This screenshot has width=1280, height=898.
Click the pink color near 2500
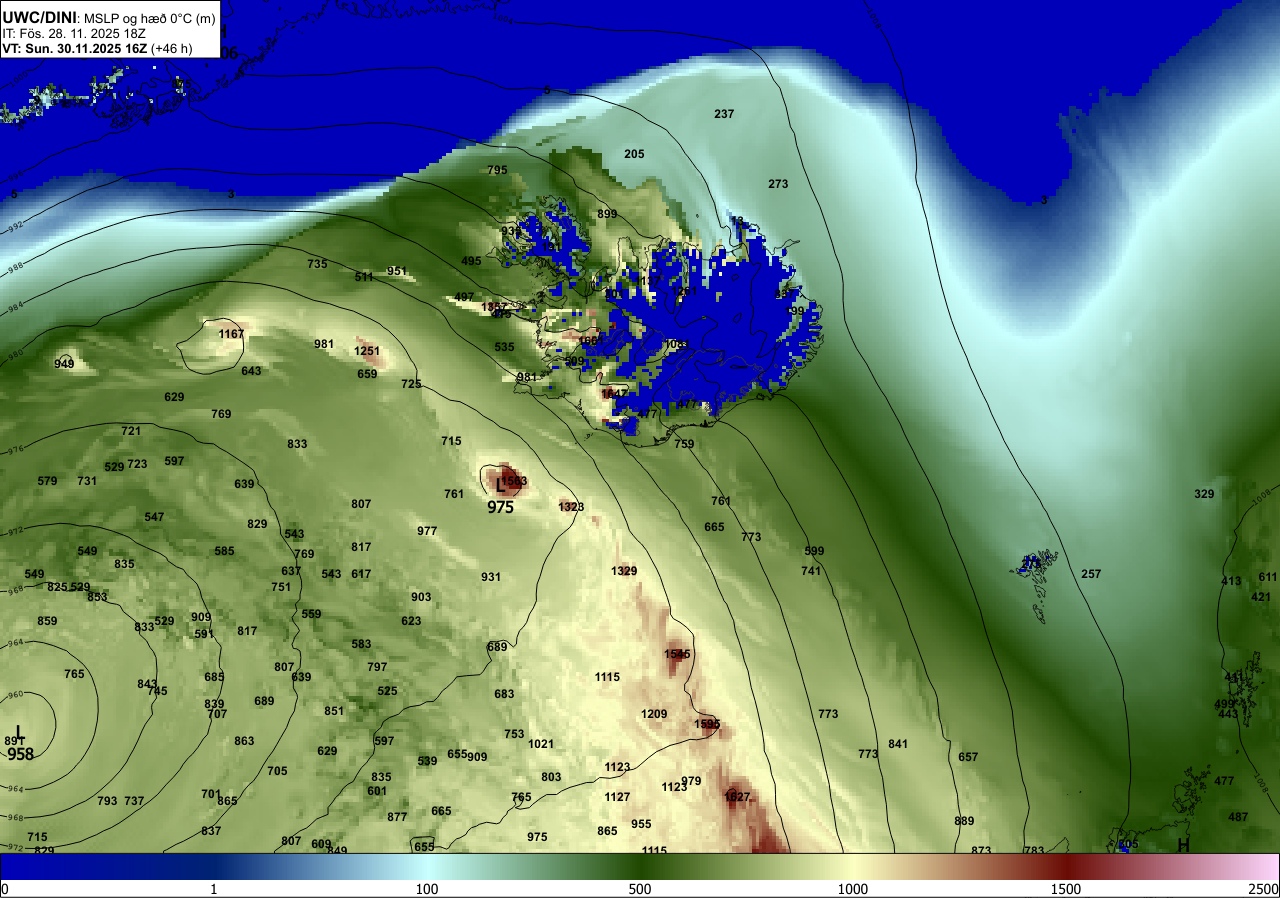[x=1262, y=866]
